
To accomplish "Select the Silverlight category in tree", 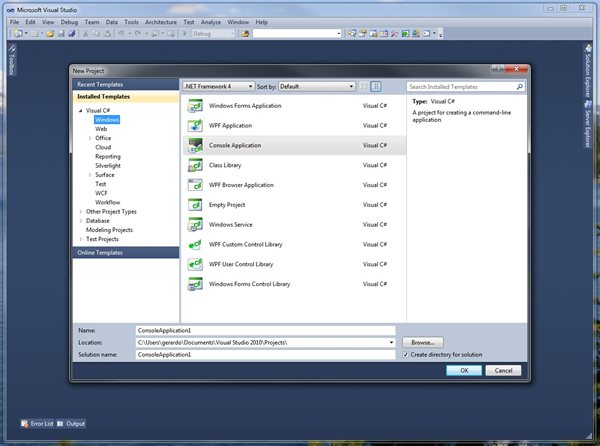I will (x=108, y=166).
